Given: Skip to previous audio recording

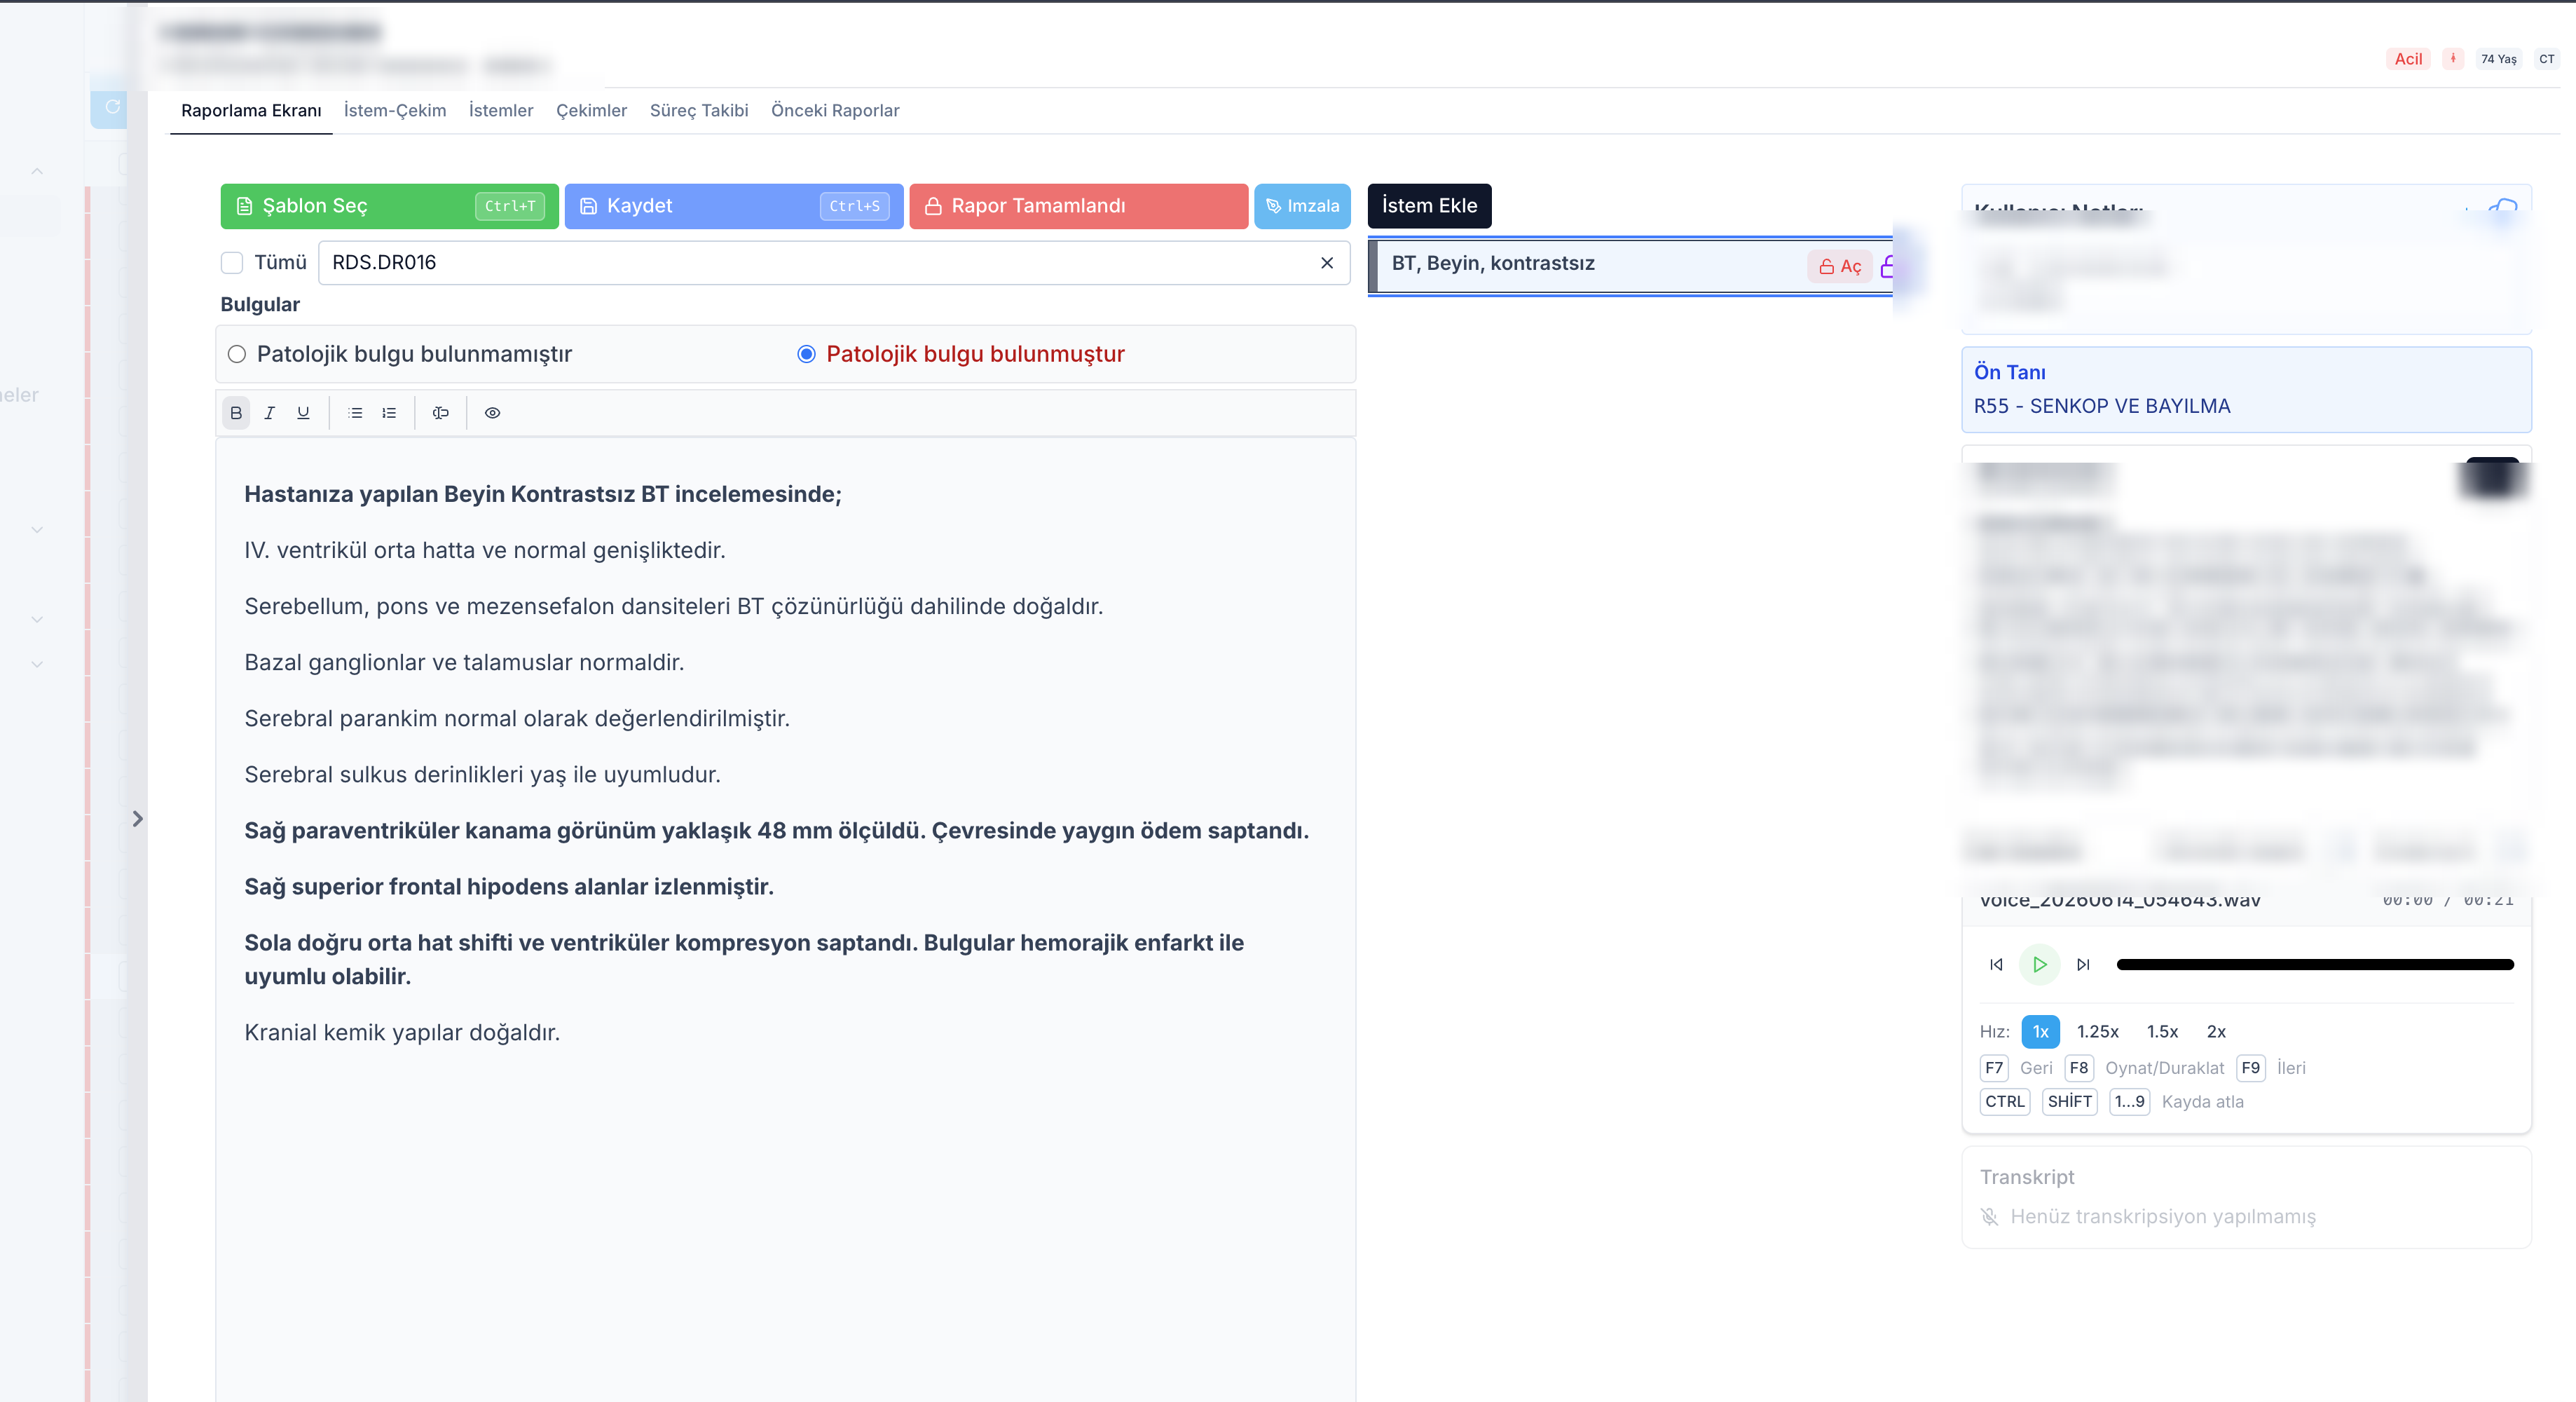Looking at the screenshot, I should (x=1996, y=965).
